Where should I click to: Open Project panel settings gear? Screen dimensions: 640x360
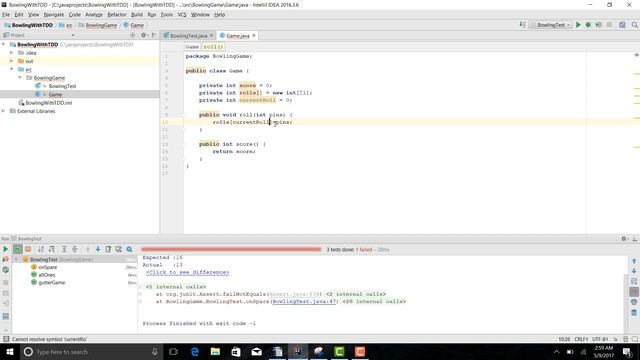point(144,35)
